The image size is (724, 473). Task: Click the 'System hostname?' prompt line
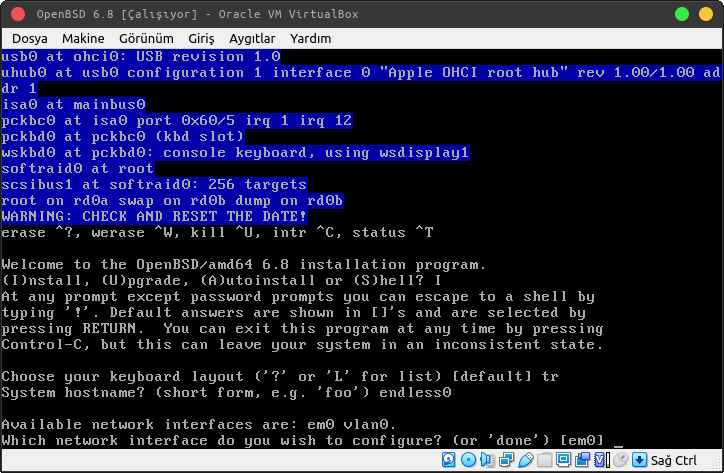[x=226, y=392]
